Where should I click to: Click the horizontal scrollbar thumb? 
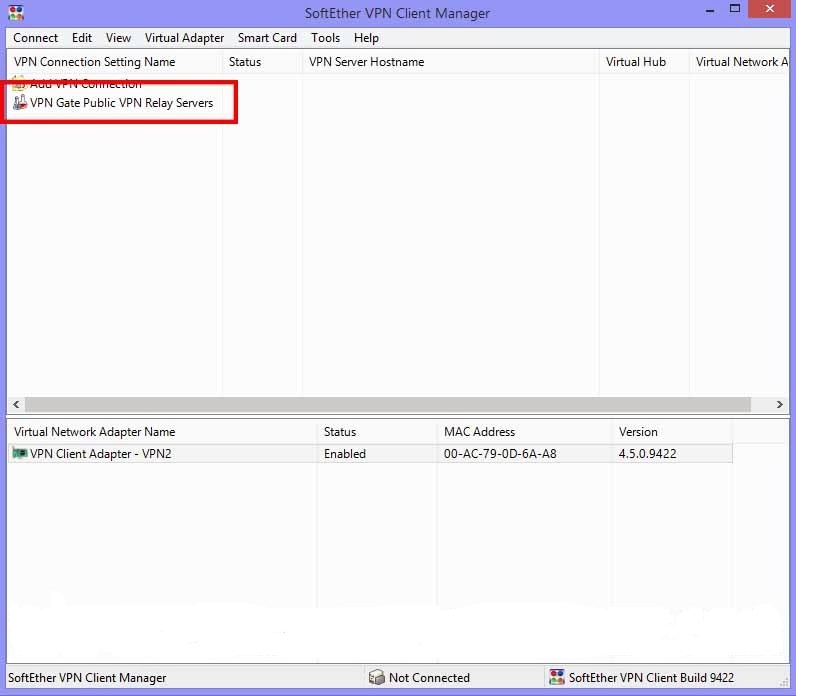pos(388,404)
